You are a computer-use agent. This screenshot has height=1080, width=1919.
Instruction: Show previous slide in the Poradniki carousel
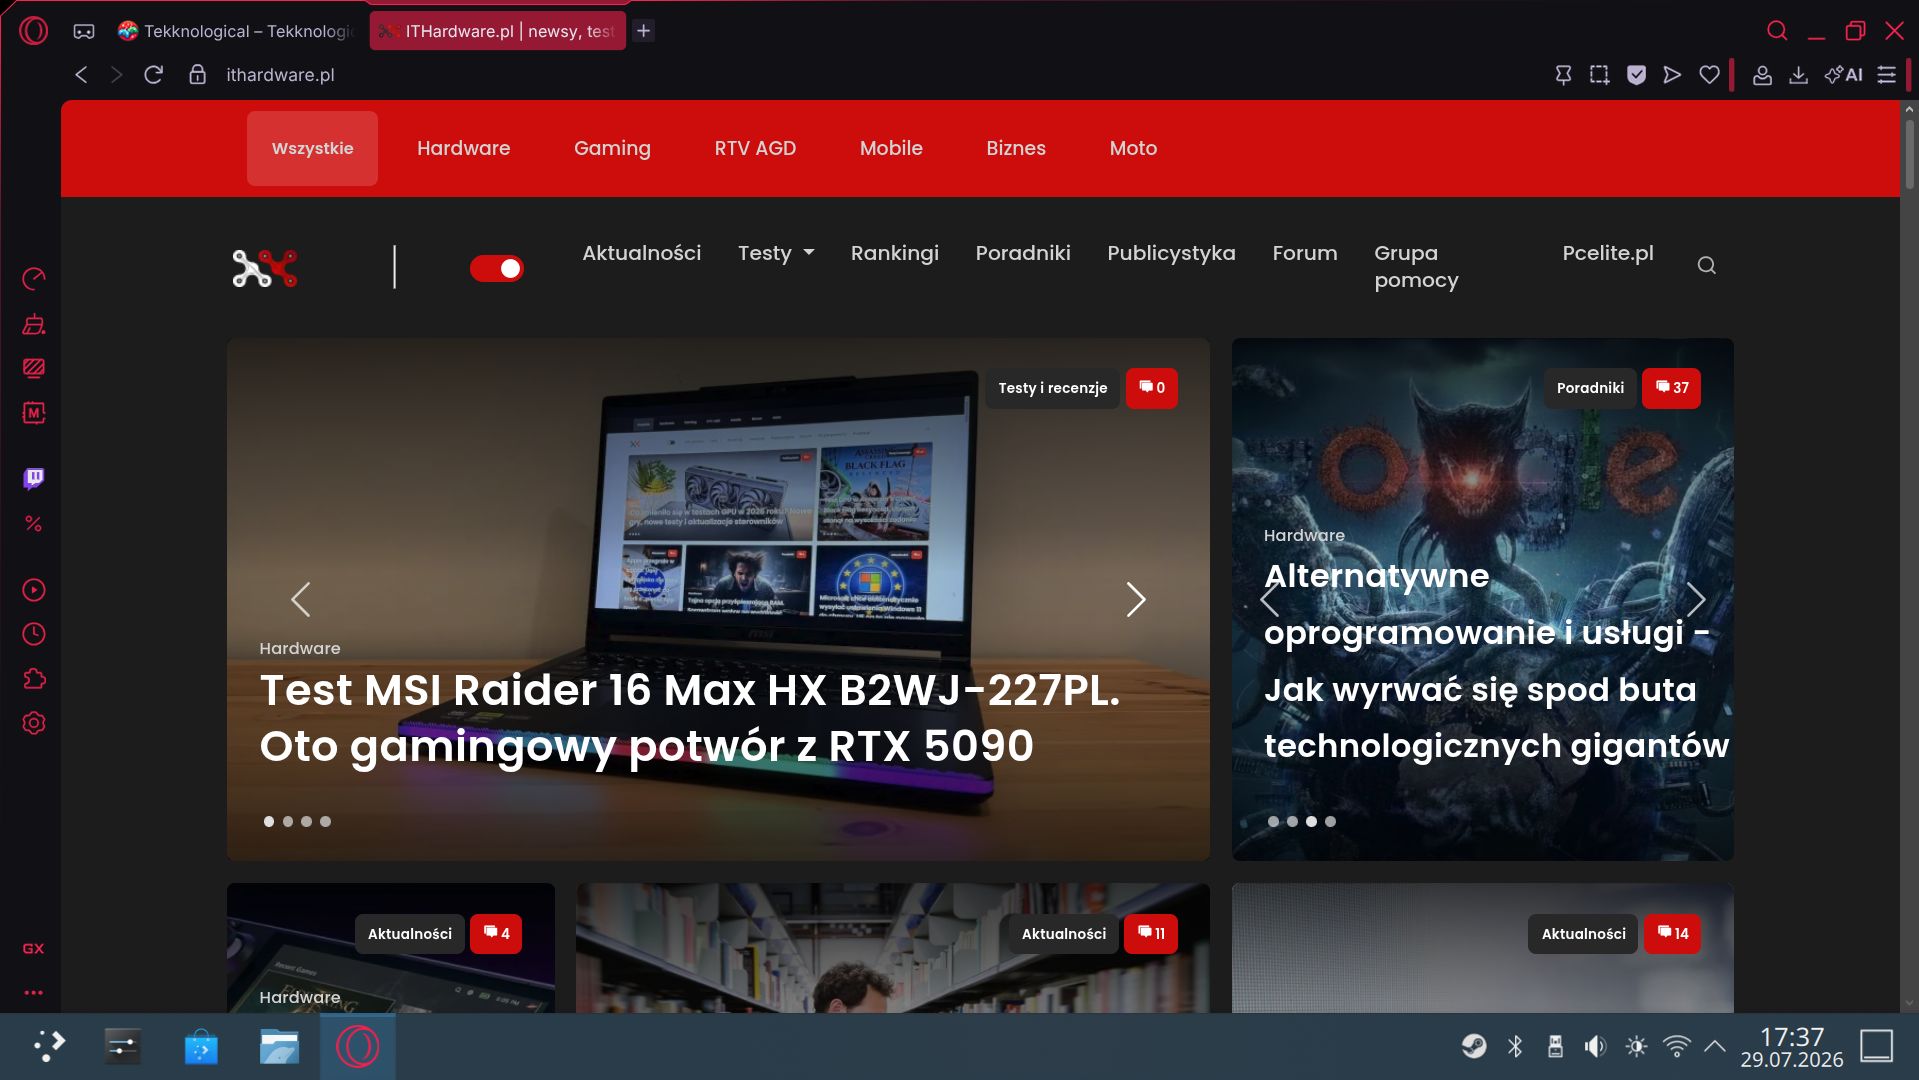[x=1269, y=599]
